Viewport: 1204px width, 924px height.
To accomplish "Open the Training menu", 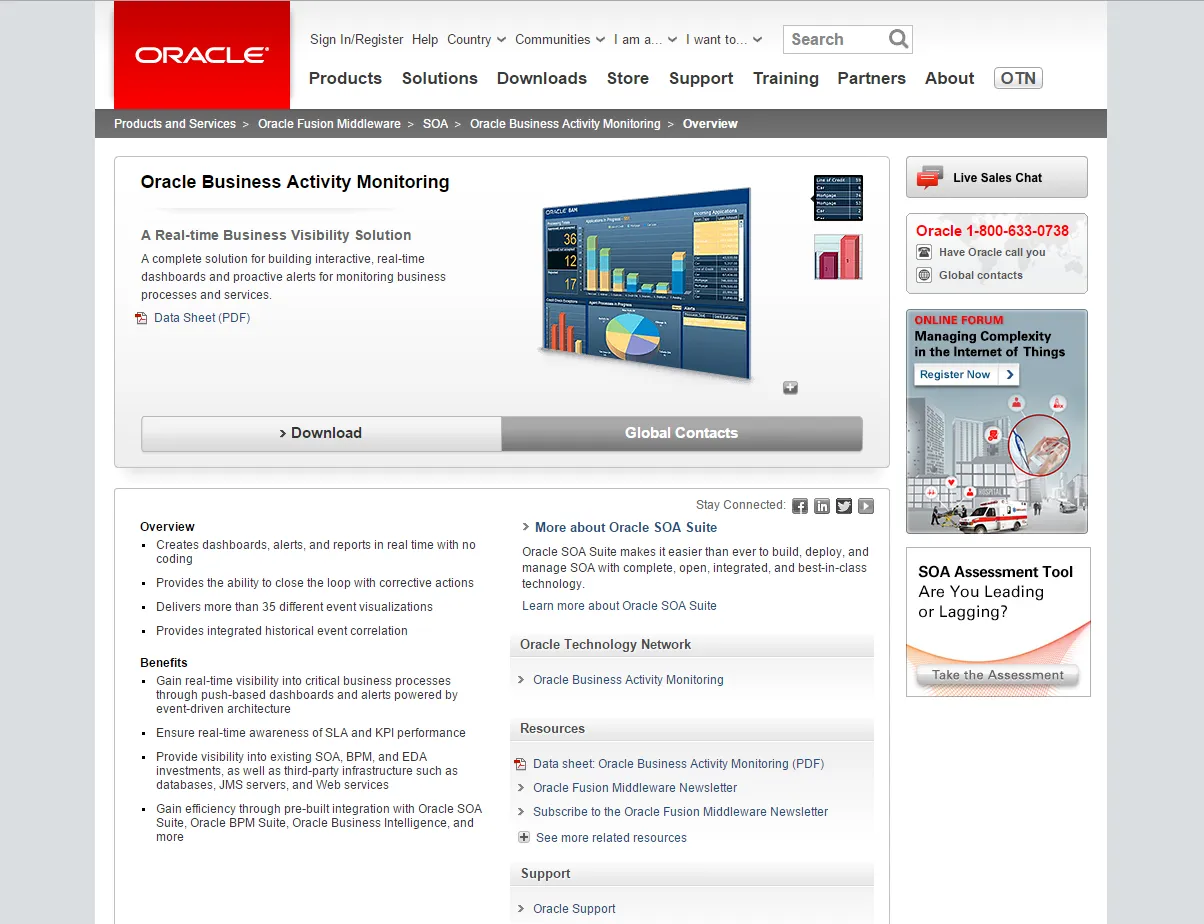I will 786,78.
